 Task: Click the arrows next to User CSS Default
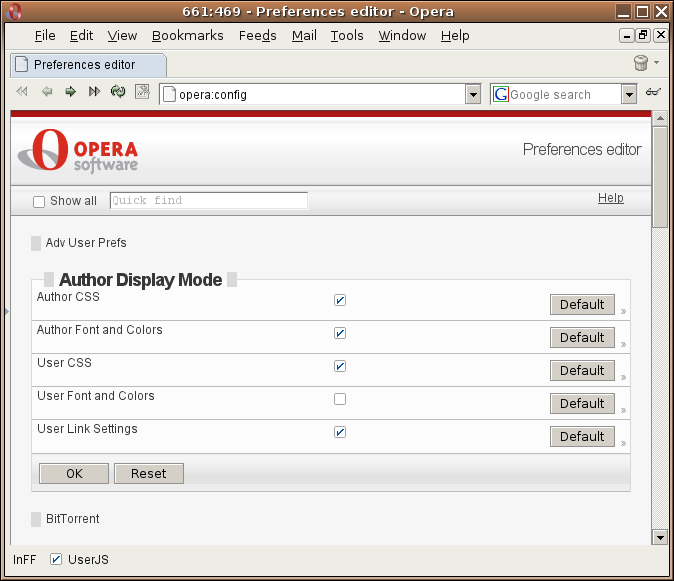point(623,377)
